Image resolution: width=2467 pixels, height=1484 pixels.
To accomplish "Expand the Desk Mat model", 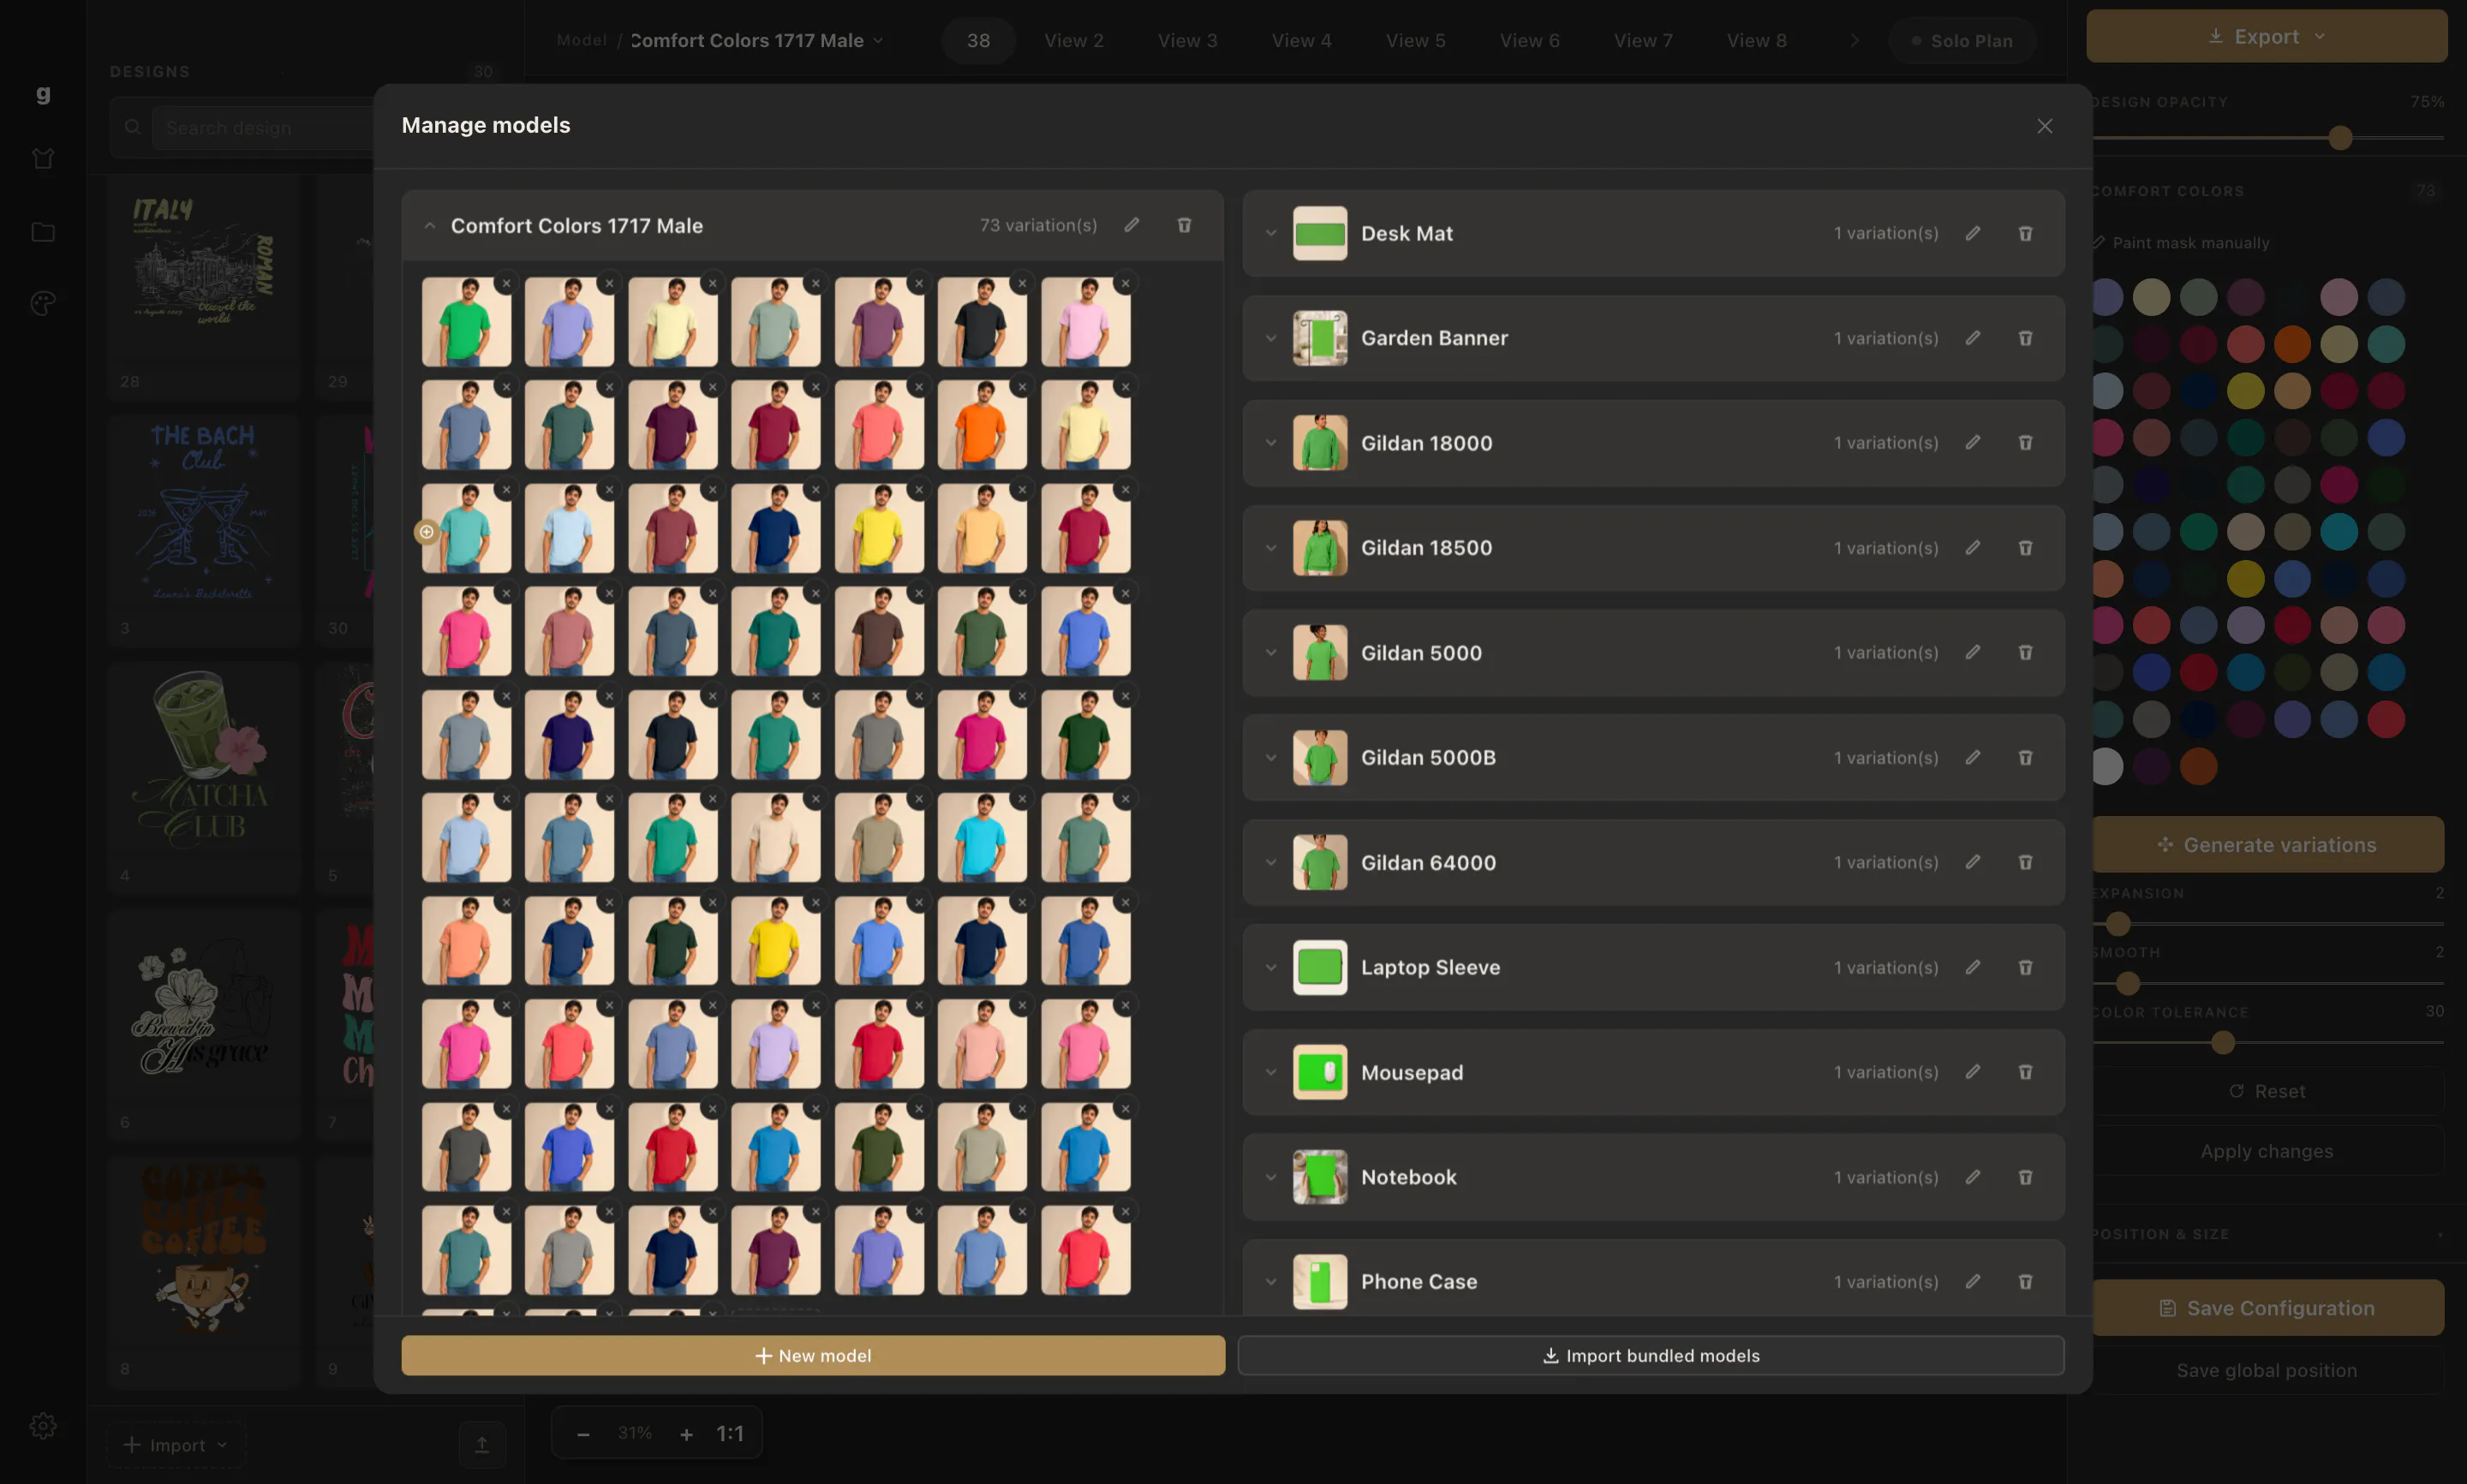I will click(1270, 233).
